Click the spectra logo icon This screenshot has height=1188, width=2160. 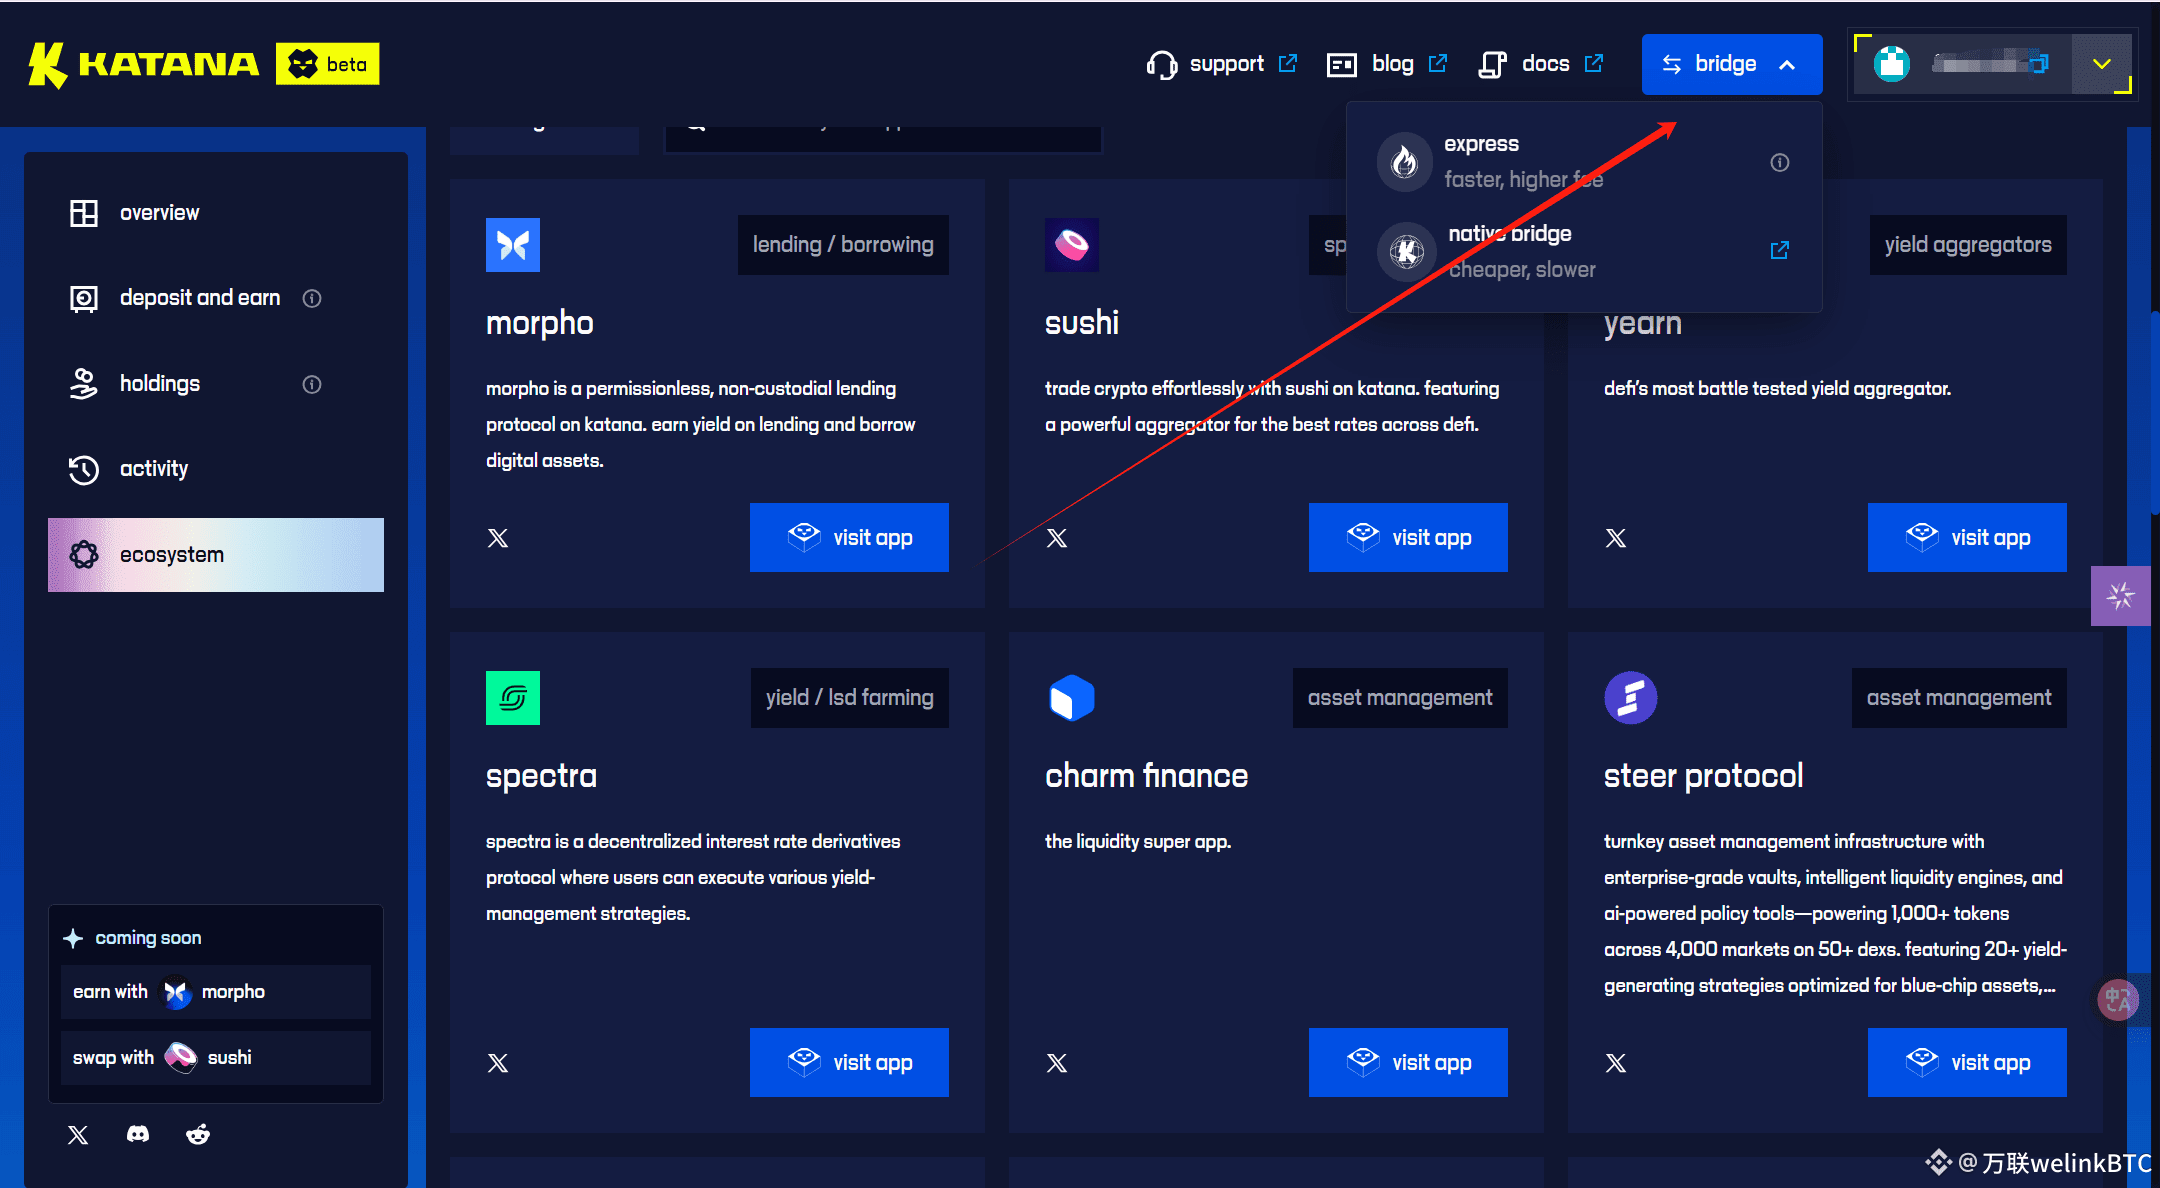click(513, 698)
